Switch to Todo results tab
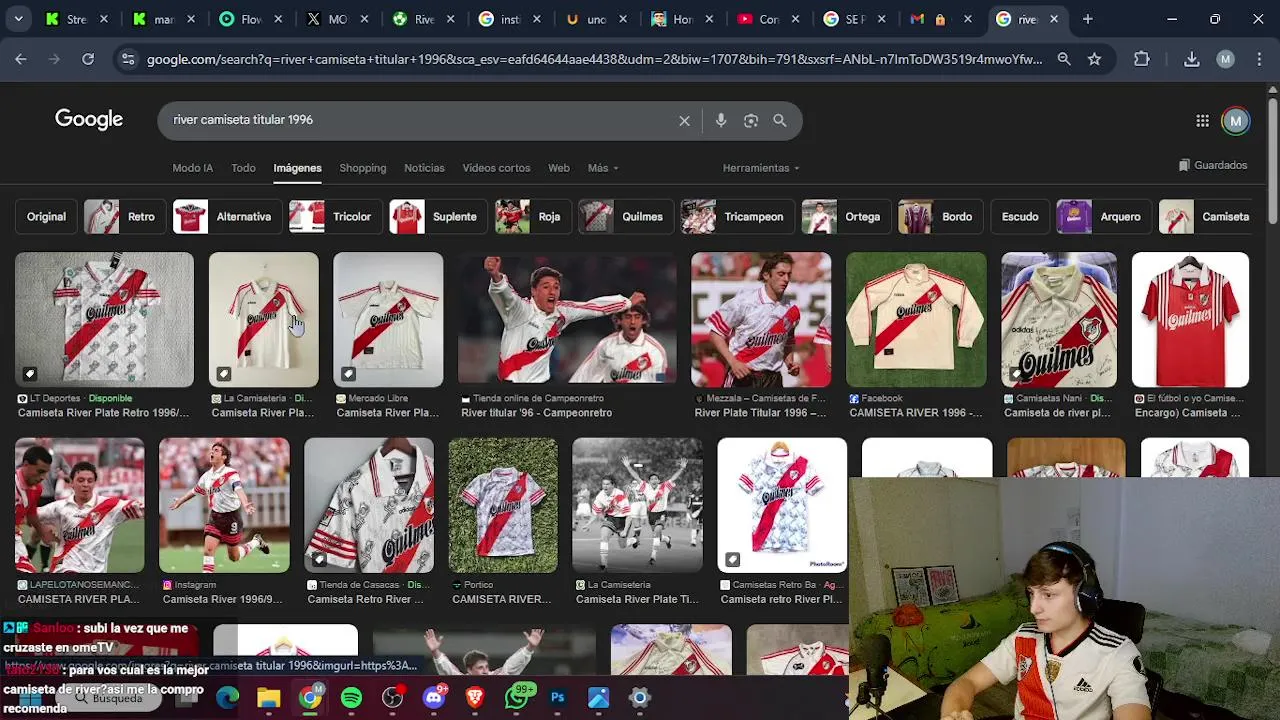The width and height of the screenshot is (1280, 720). pos(243,168)
